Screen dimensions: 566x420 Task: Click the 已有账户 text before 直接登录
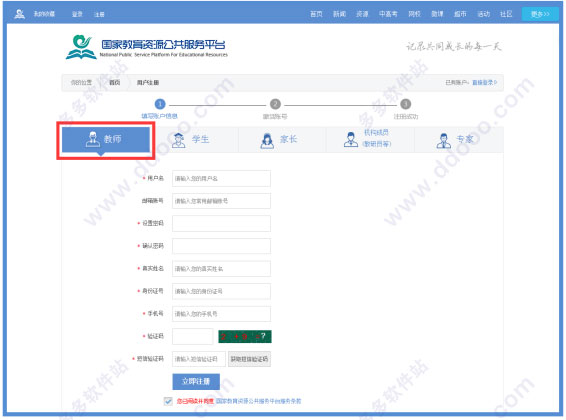pos(457,83)
